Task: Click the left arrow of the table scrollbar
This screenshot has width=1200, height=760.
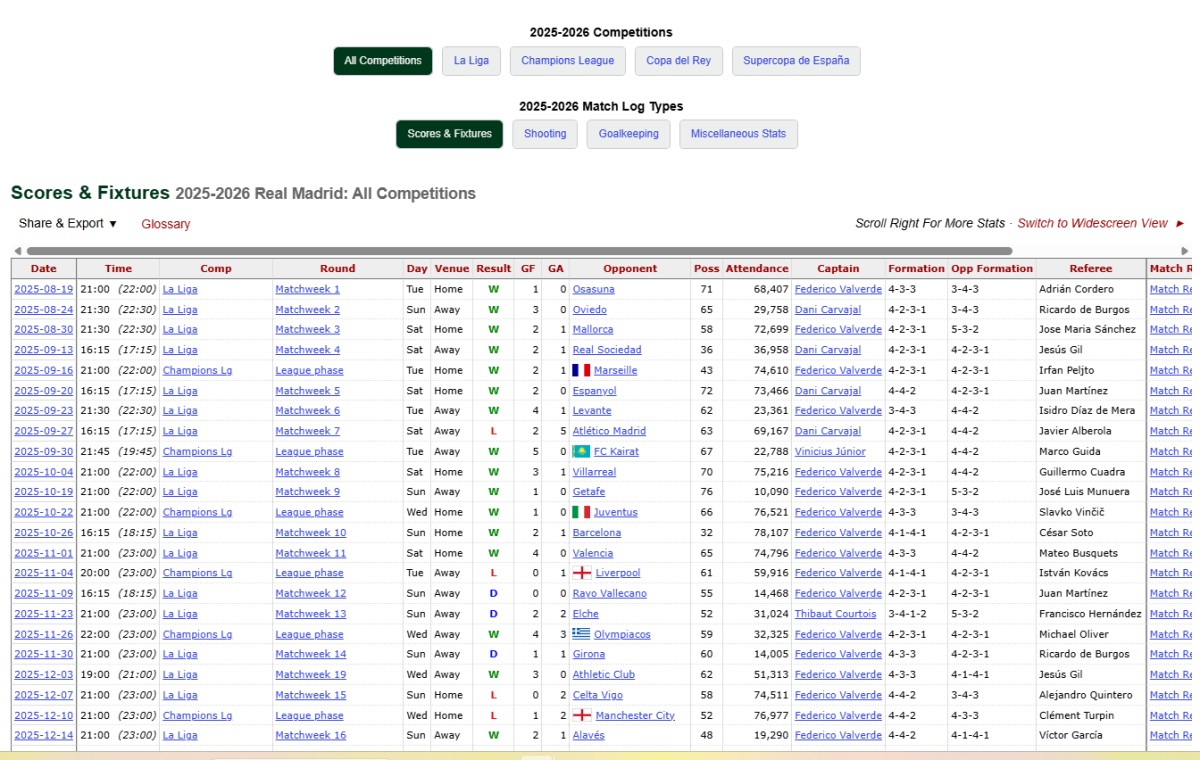Action: coord(17,251)
